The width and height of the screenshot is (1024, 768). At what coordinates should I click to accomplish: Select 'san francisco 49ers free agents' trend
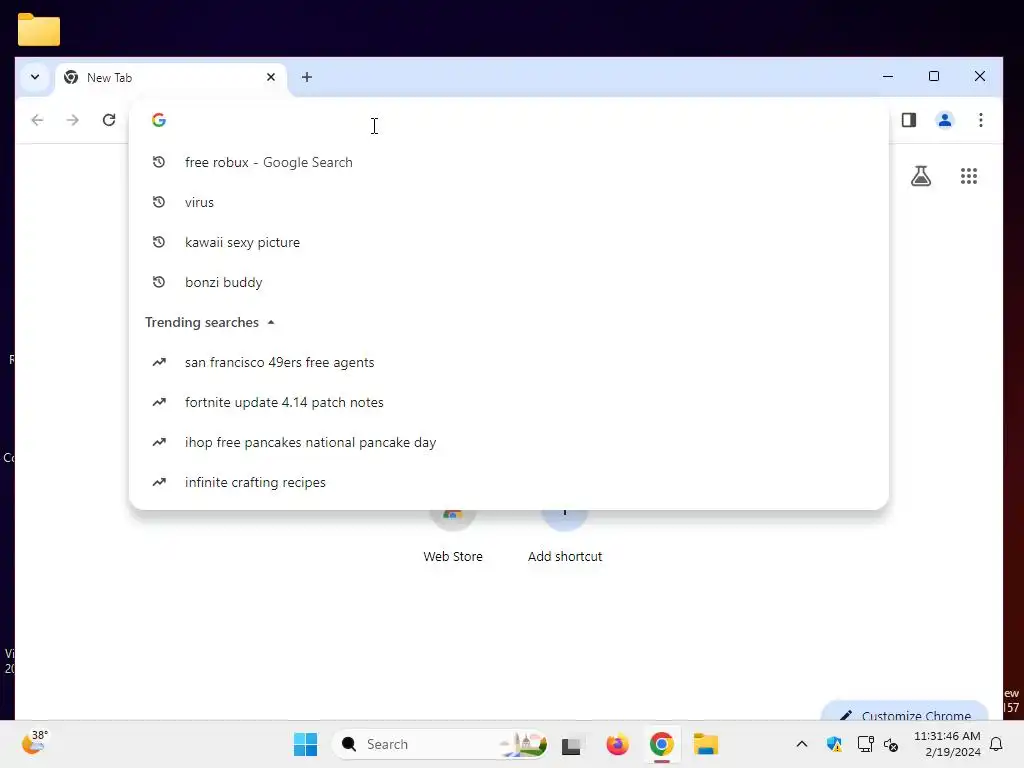[x=508, y=362]
